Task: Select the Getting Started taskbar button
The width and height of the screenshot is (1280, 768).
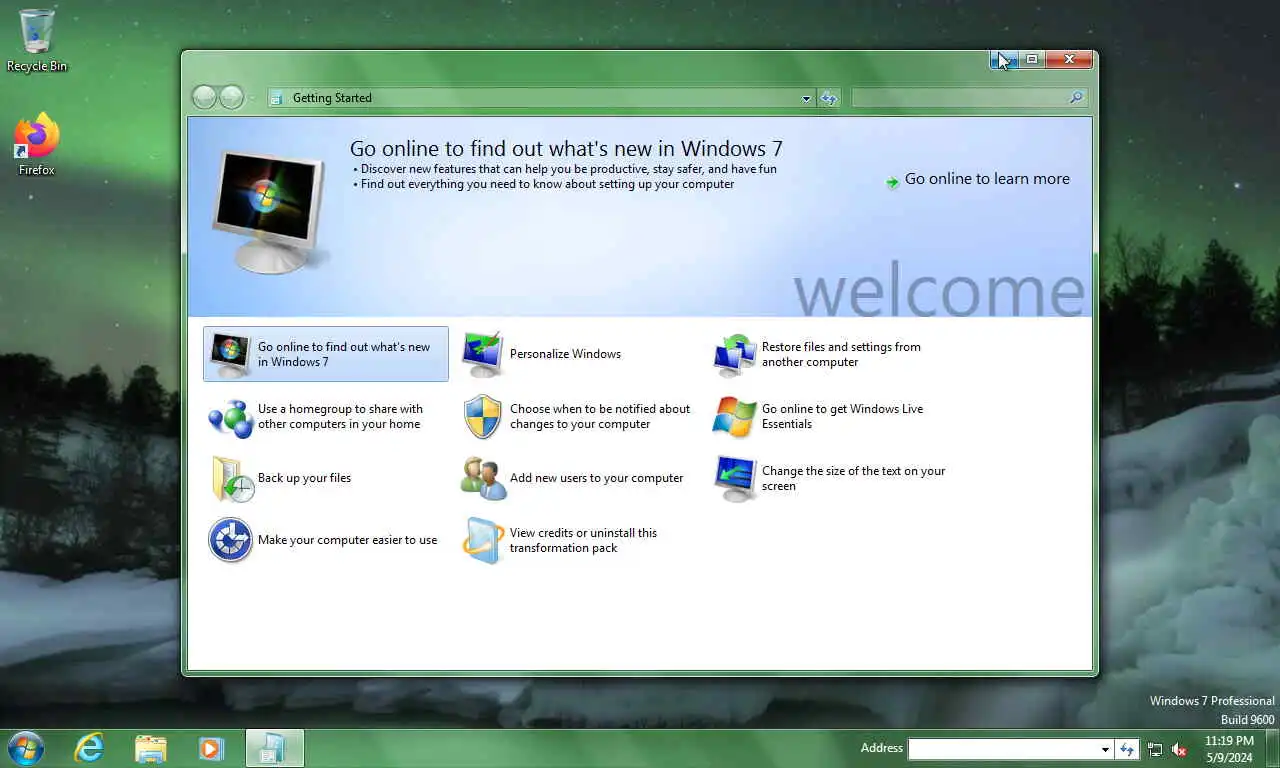Action: [275, 748]
